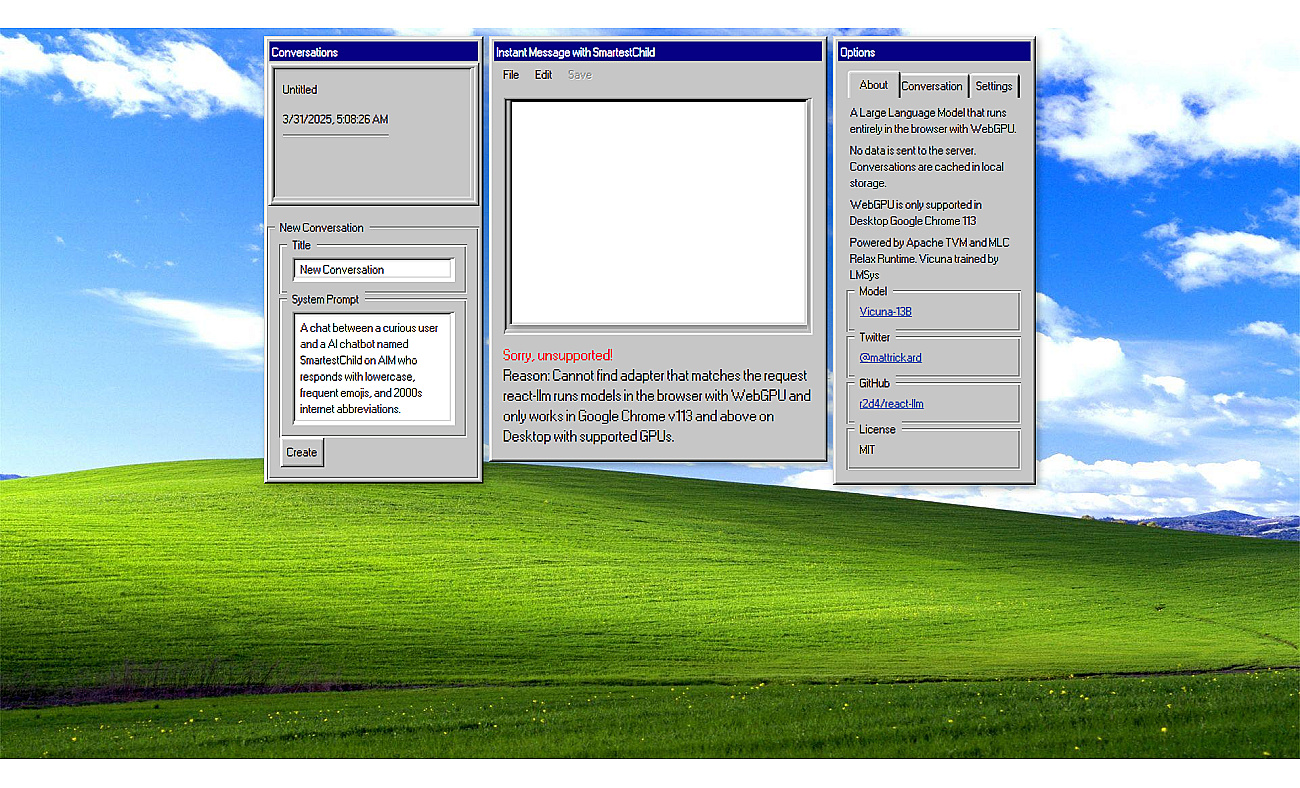1300x788 pixels.
Task: Open the @mattrickard Twitter link
Action: click(891, 357)
